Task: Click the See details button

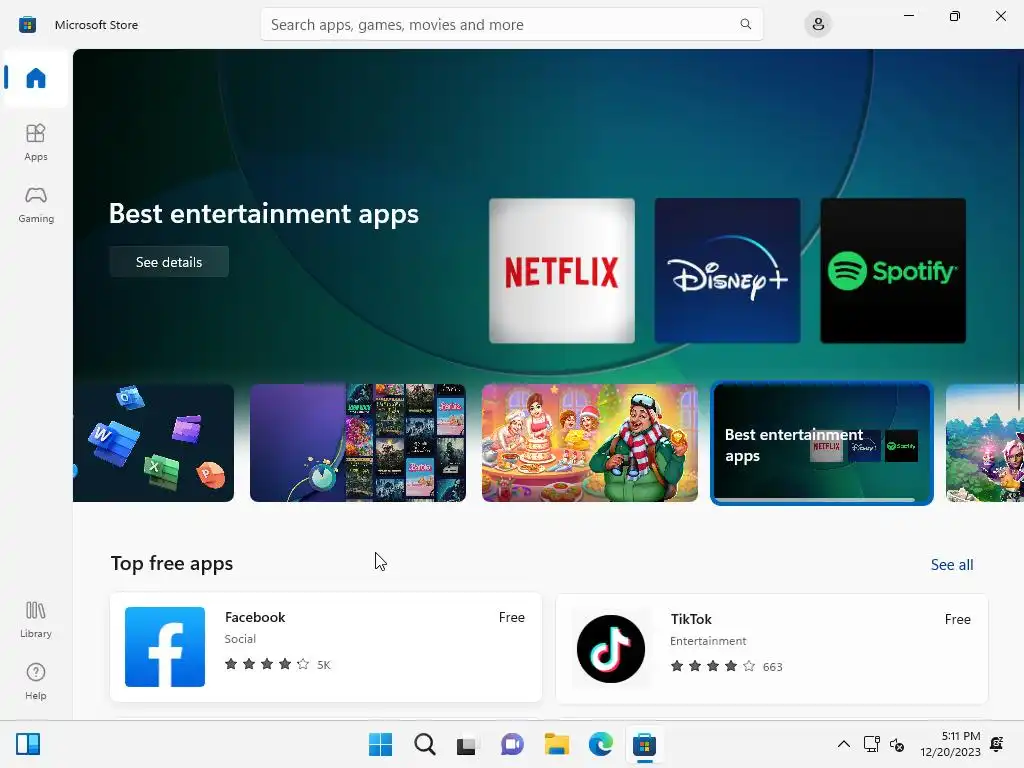Action: [x=168, y=262]
